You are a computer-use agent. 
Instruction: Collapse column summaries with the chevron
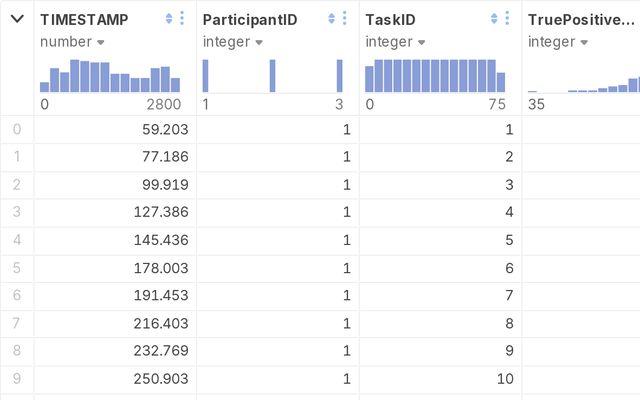click(17, 19)
